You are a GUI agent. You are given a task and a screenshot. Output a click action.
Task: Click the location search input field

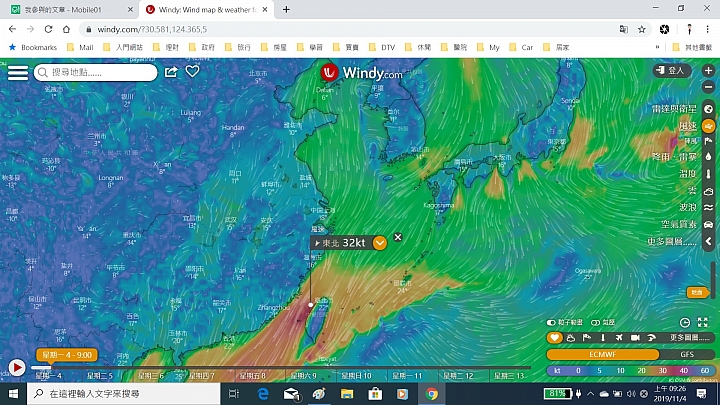click(x=96, y=73)
